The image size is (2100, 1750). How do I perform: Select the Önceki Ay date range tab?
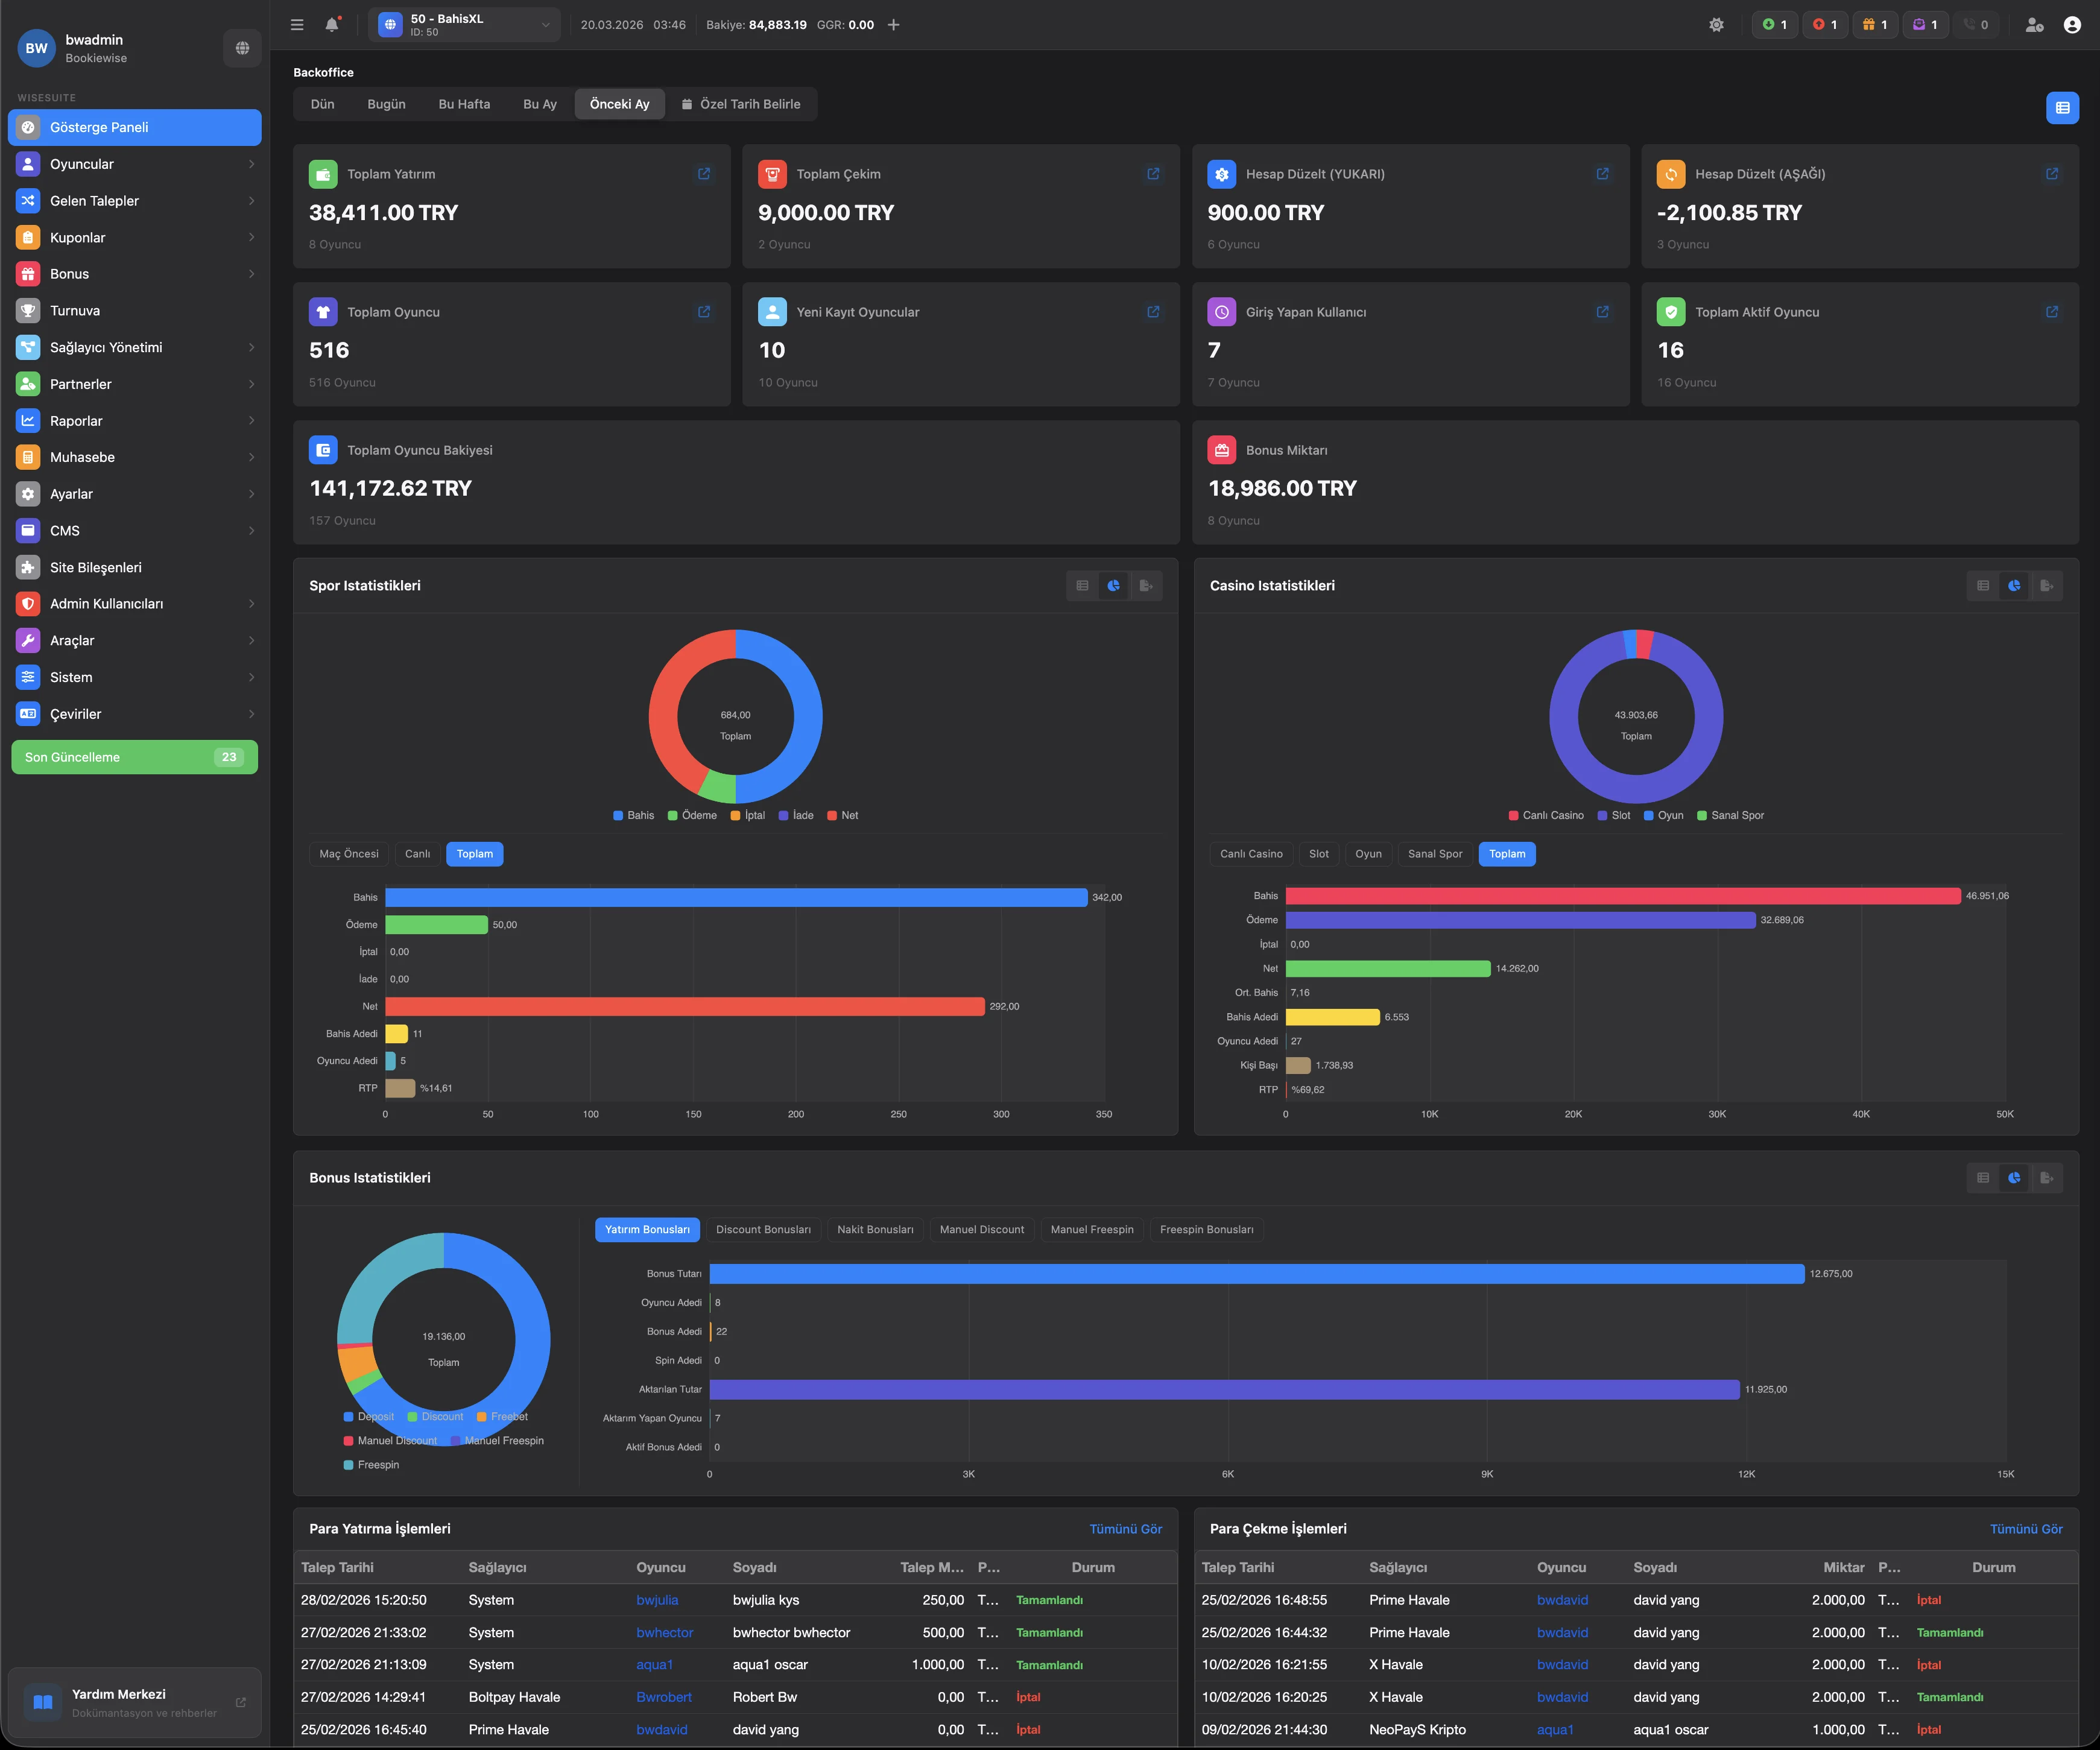click(619, 103)
